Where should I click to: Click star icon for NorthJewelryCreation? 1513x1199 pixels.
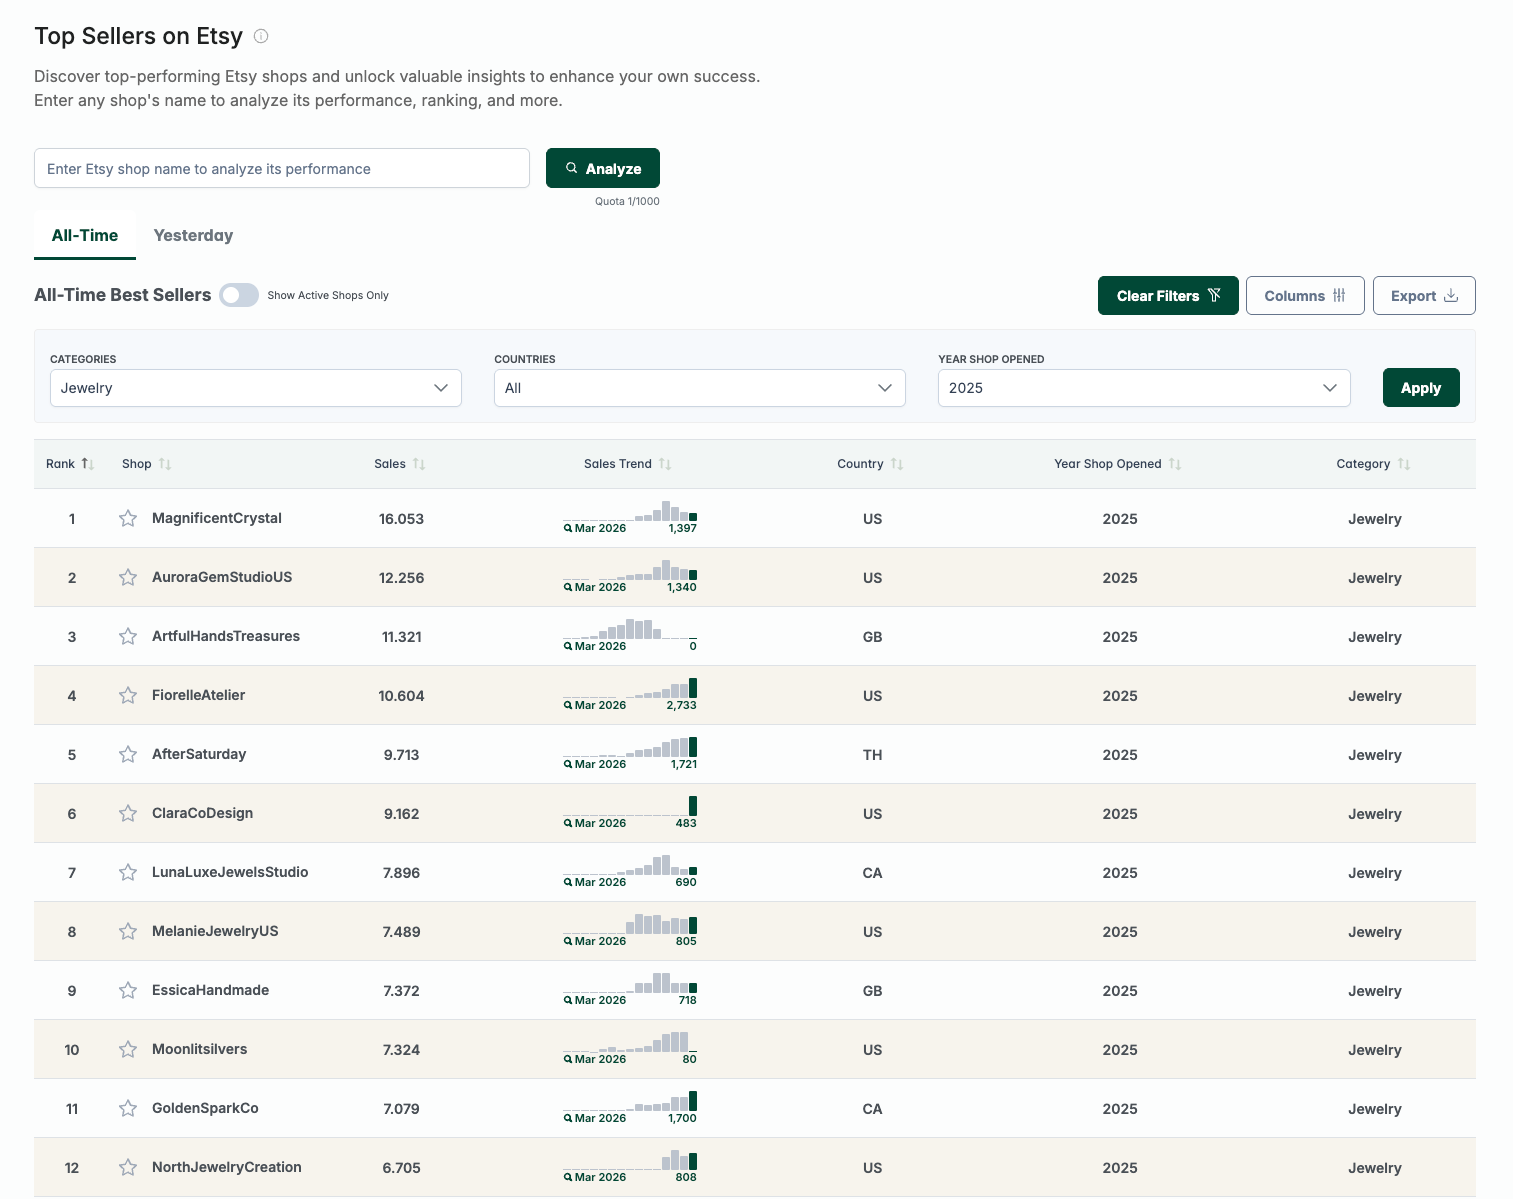click(x=128, y=1167)
